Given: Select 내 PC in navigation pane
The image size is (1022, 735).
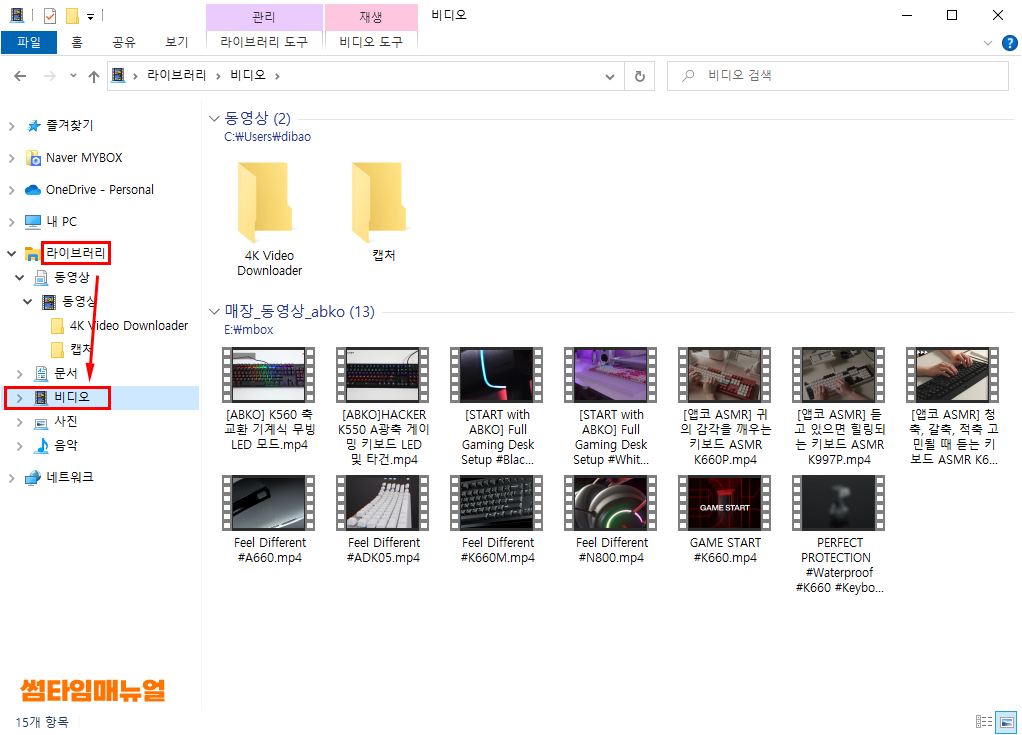Looking at the screenshot, I should 61,222.
